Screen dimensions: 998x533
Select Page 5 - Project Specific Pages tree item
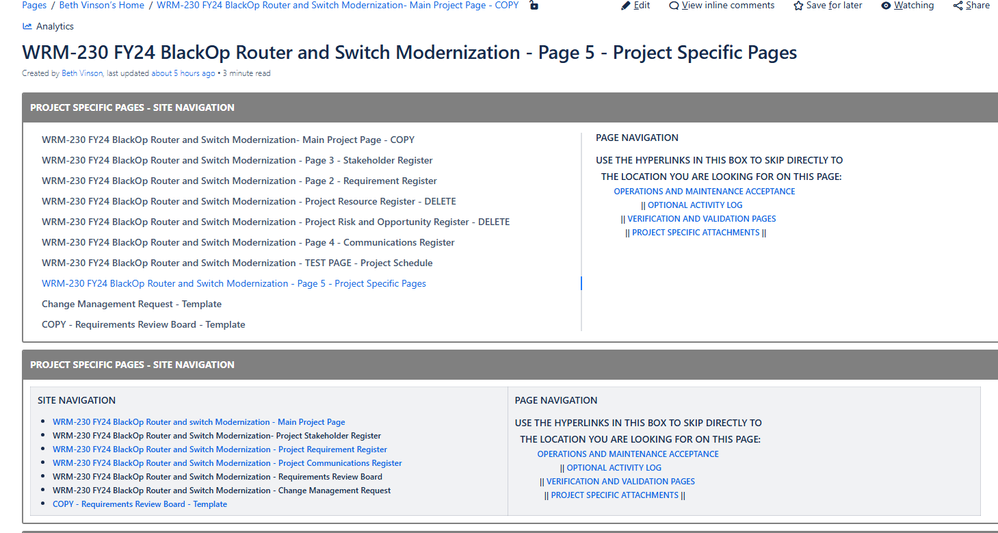pos(234,283)
